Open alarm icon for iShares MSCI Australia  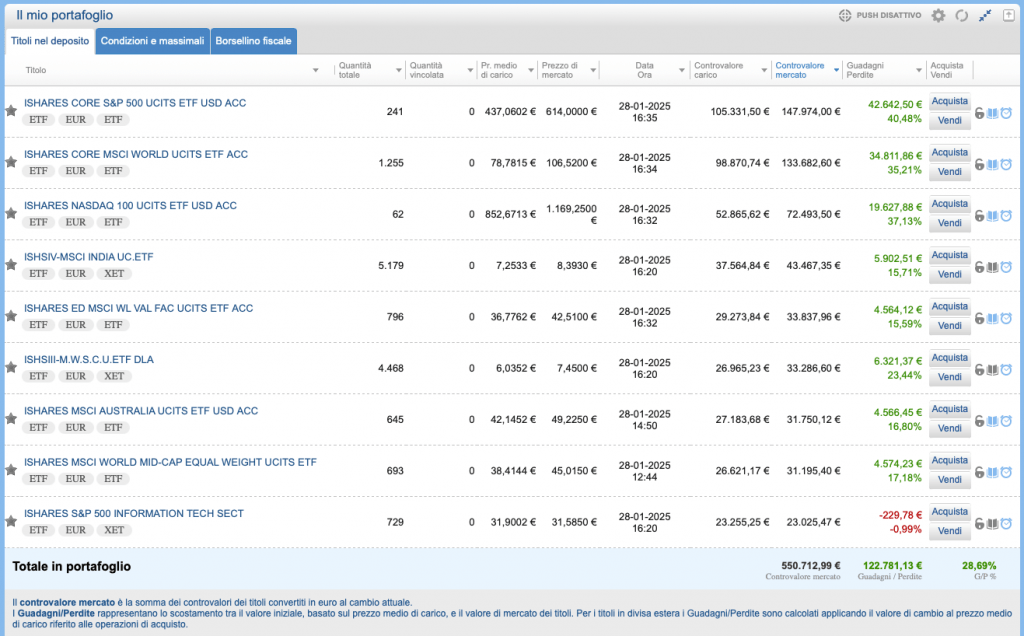[x=1006, y=421]
